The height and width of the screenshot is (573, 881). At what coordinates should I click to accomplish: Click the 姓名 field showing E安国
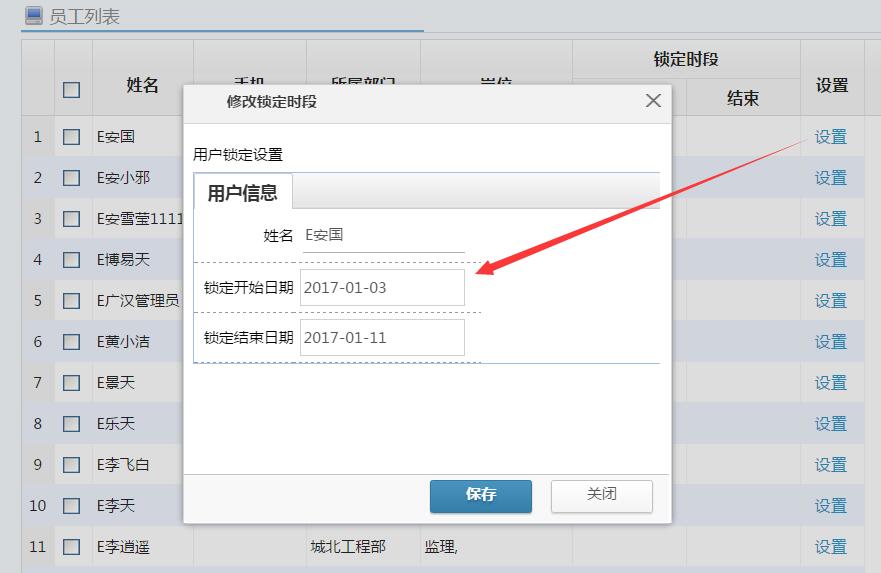[x=382, y=236]
